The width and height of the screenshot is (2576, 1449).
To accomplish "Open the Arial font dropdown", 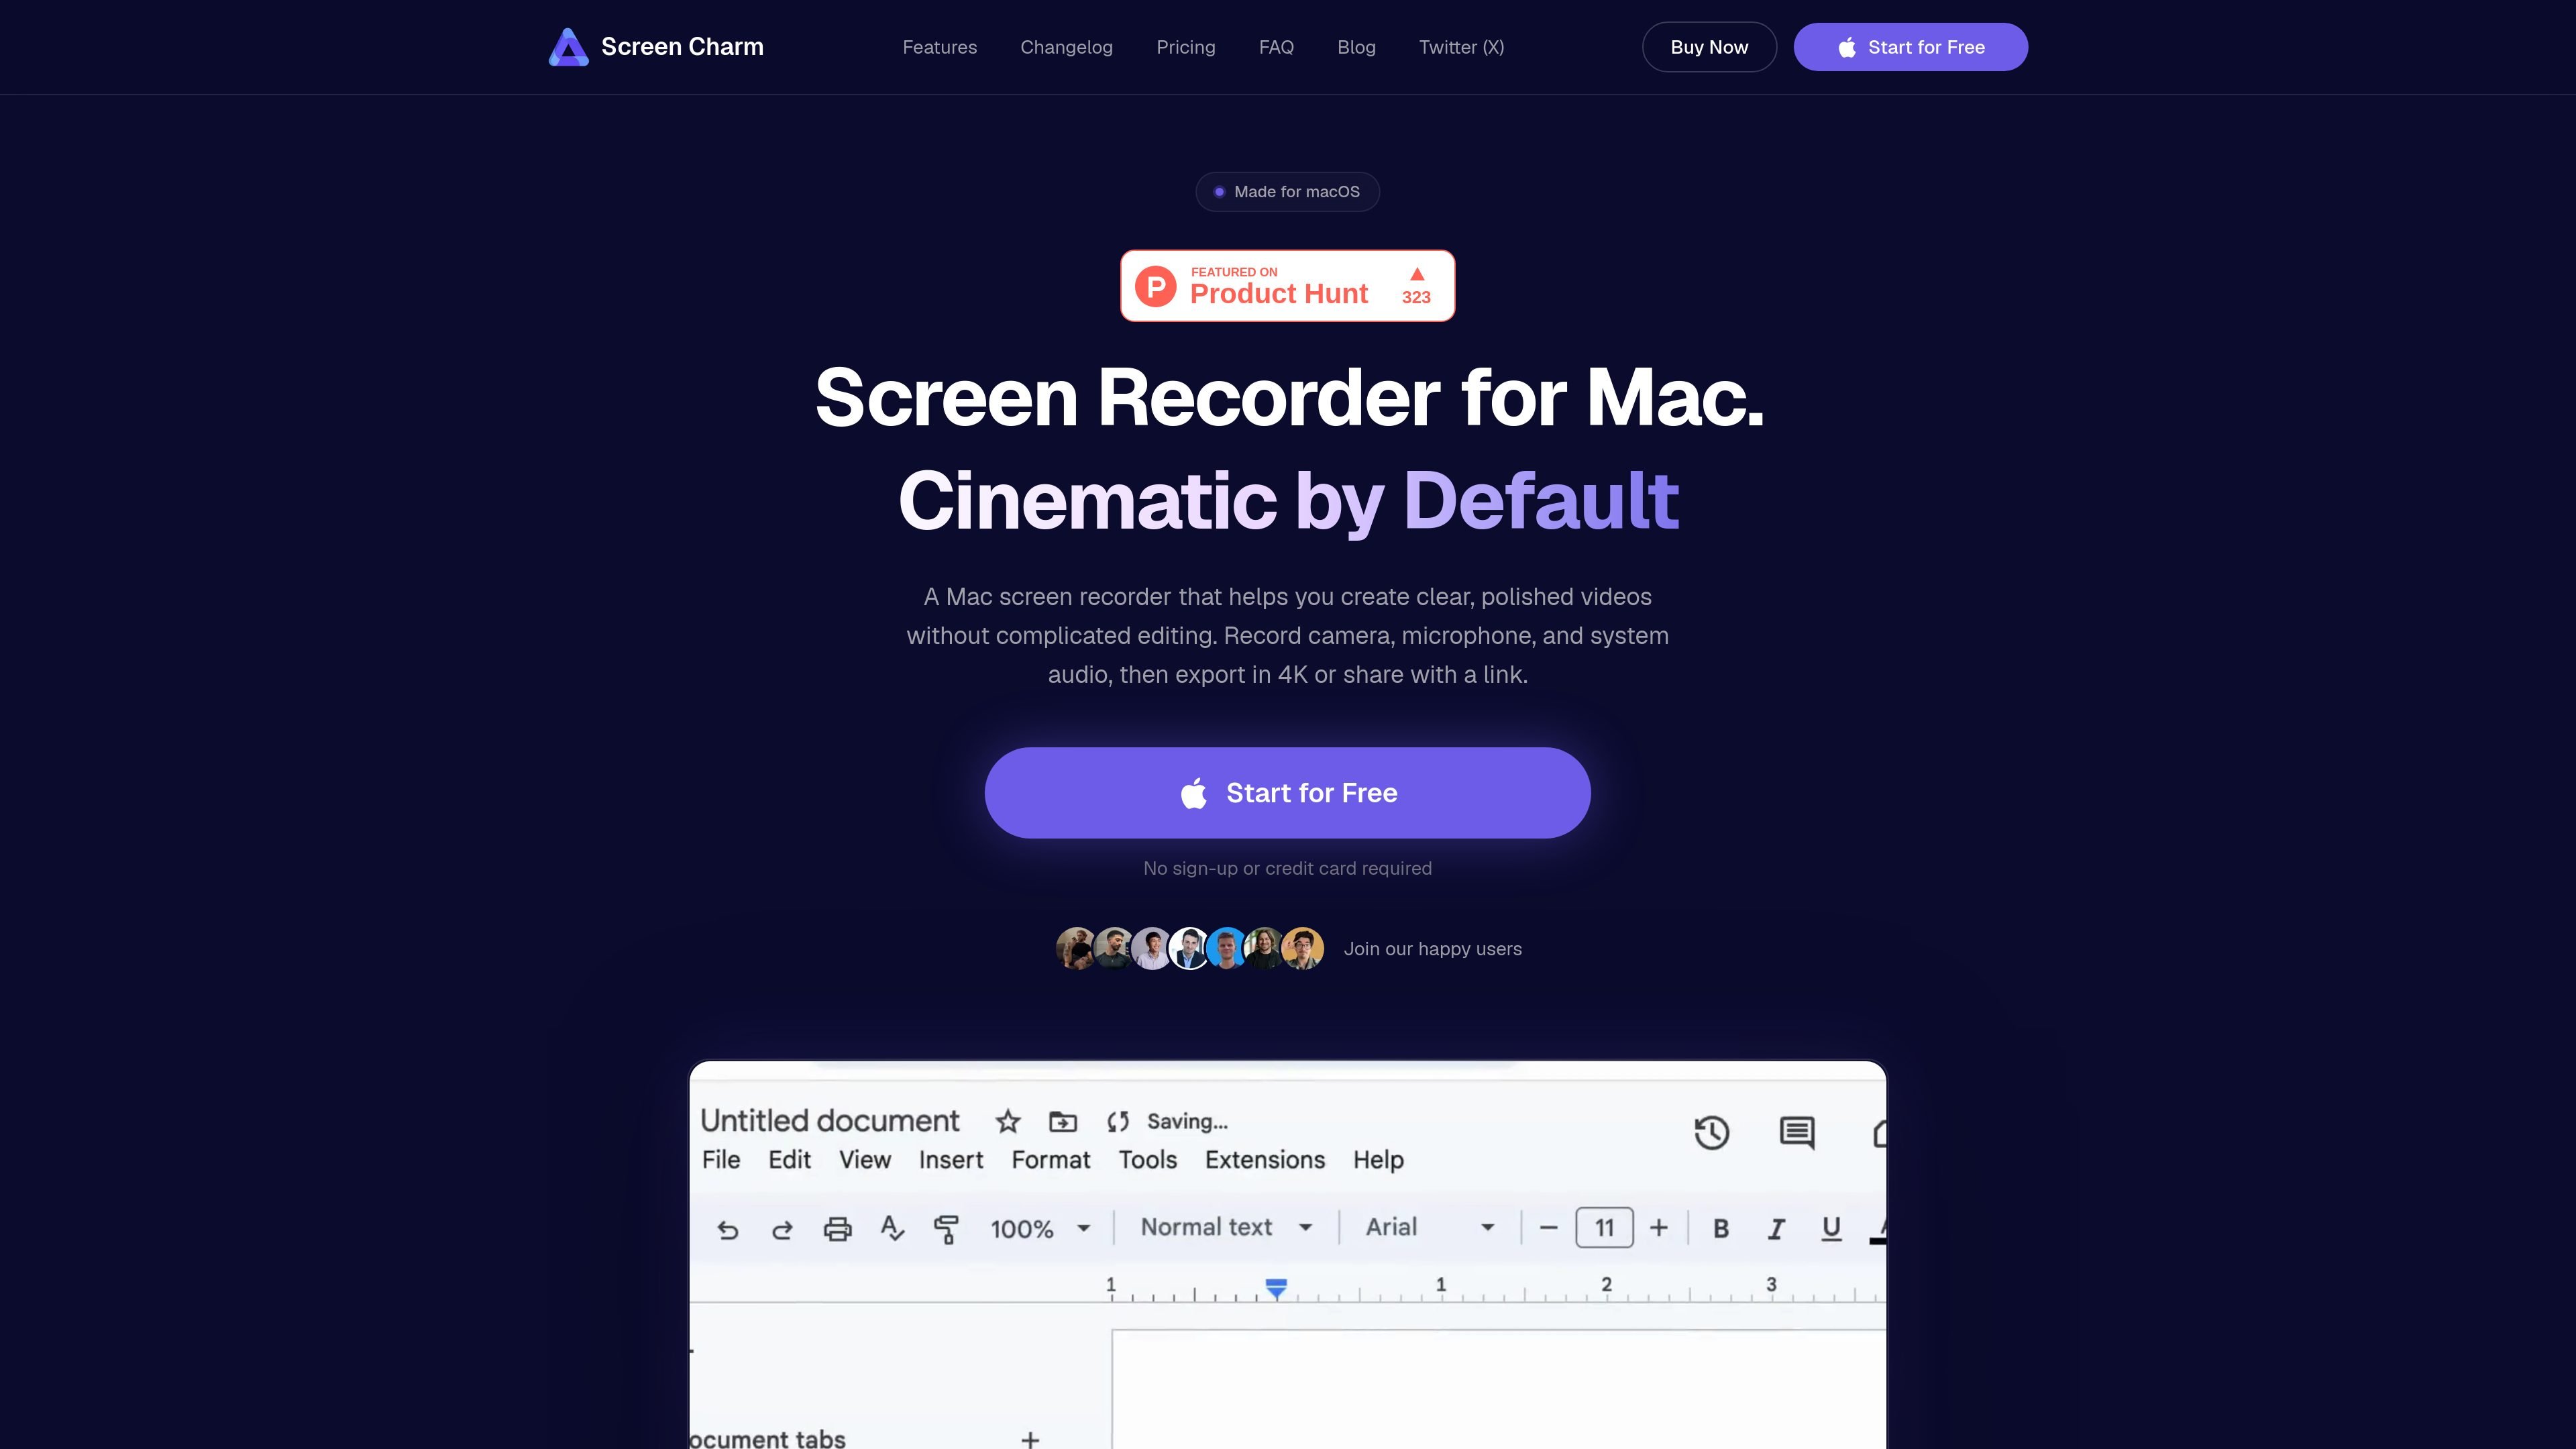I will click(1430, 1227).
